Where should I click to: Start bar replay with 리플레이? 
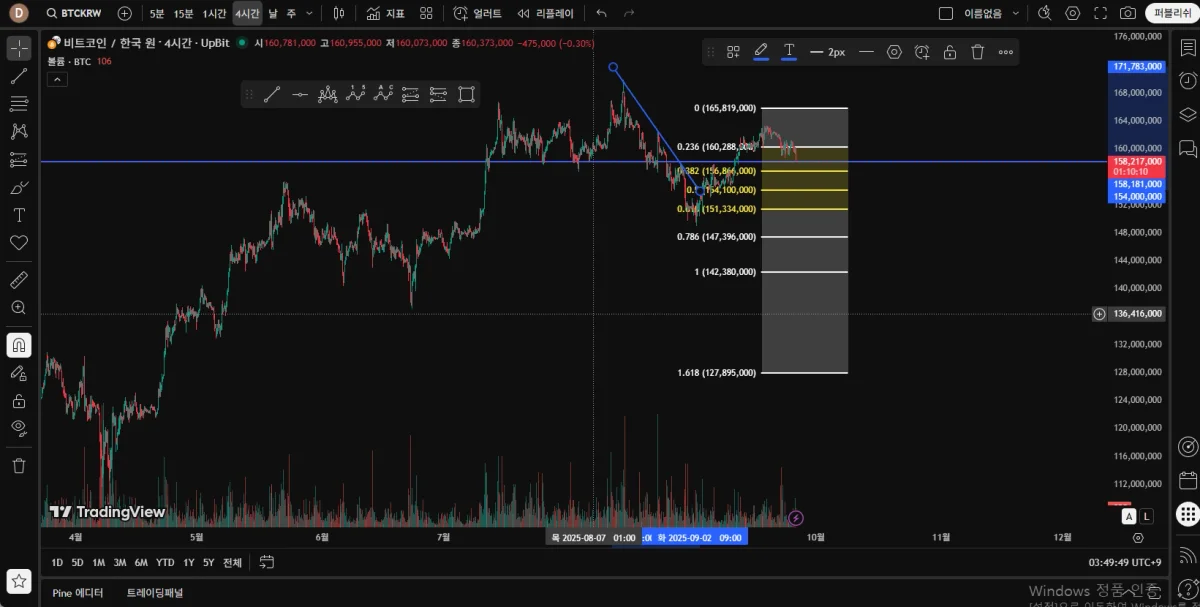click(x=545, y=13)
